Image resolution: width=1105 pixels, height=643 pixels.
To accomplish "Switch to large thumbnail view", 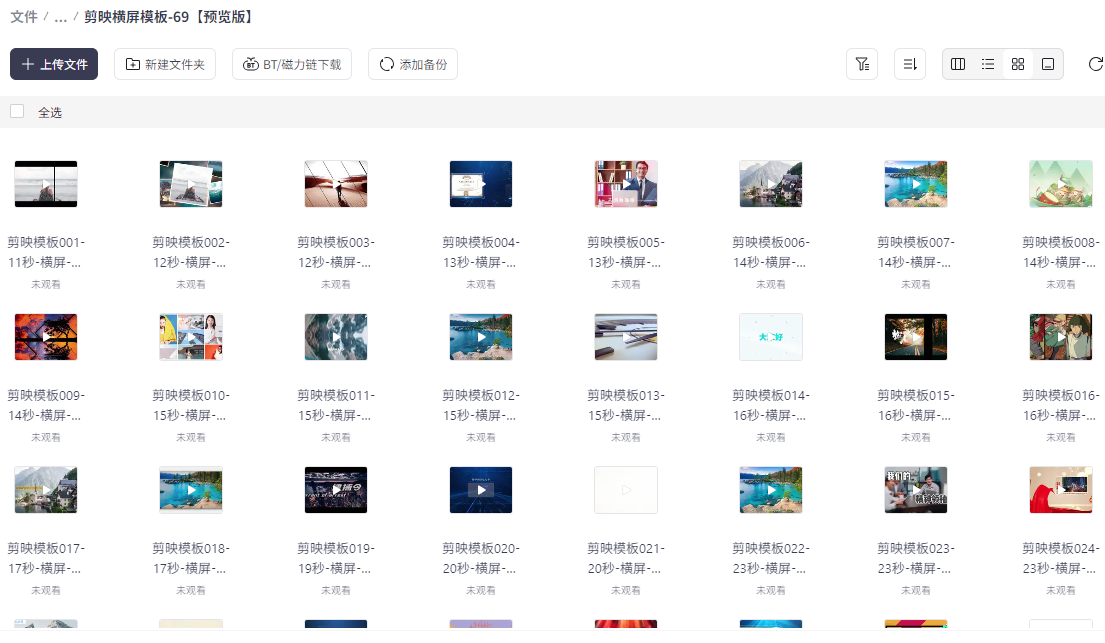I will click(1048, 63).
